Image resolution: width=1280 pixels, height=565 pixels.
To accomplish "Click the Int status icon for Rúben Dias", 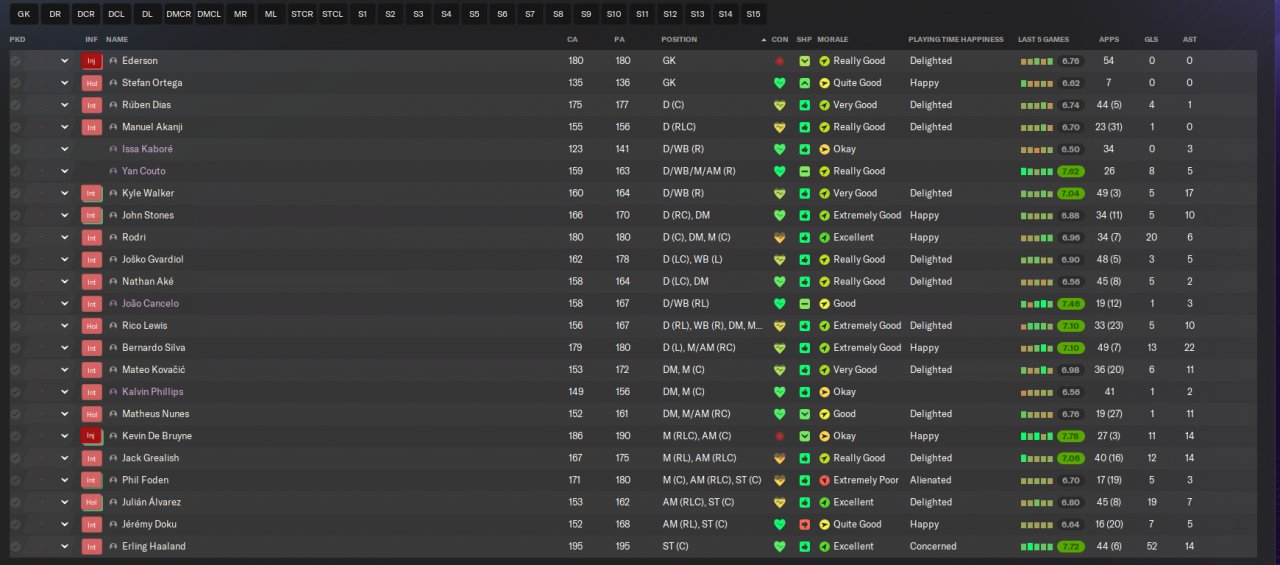I will 92,105.
